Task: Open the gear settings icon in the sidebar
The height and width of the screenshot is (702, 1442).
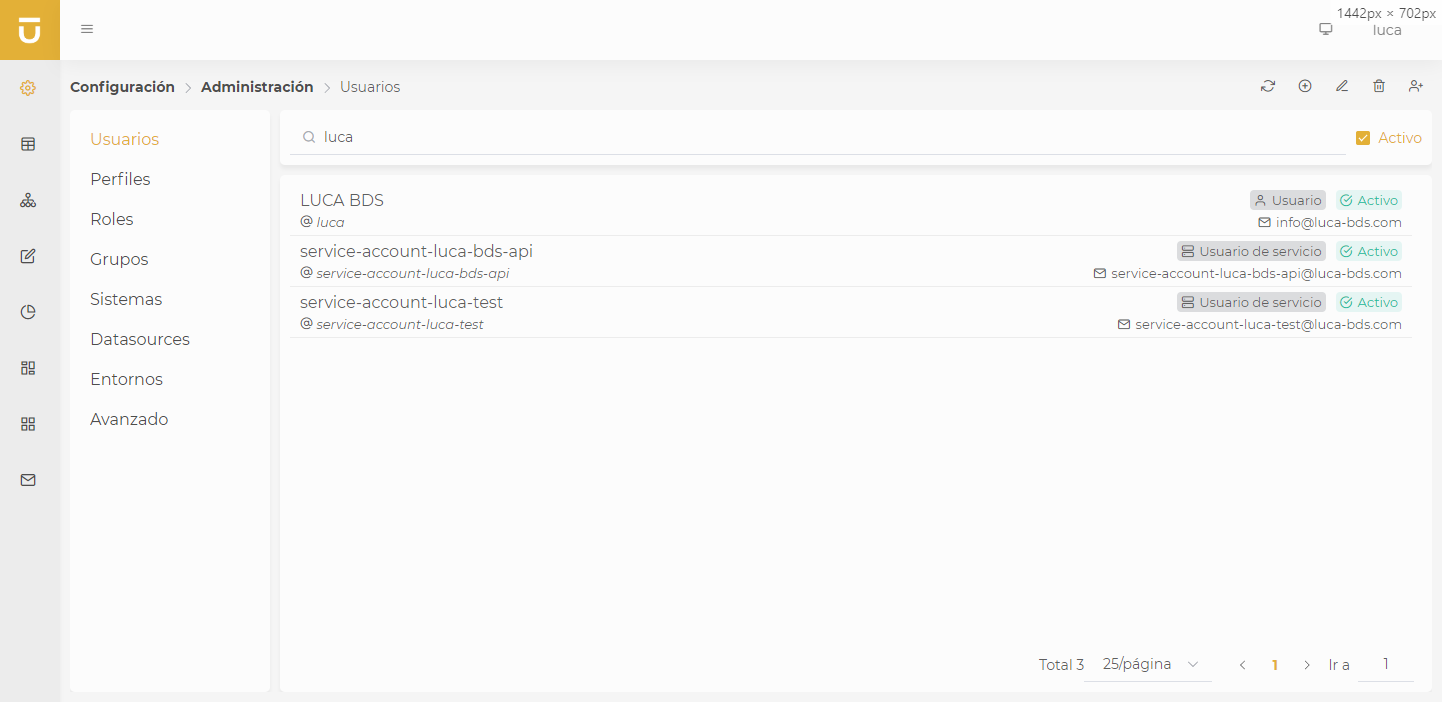Action: pos(28,88)
